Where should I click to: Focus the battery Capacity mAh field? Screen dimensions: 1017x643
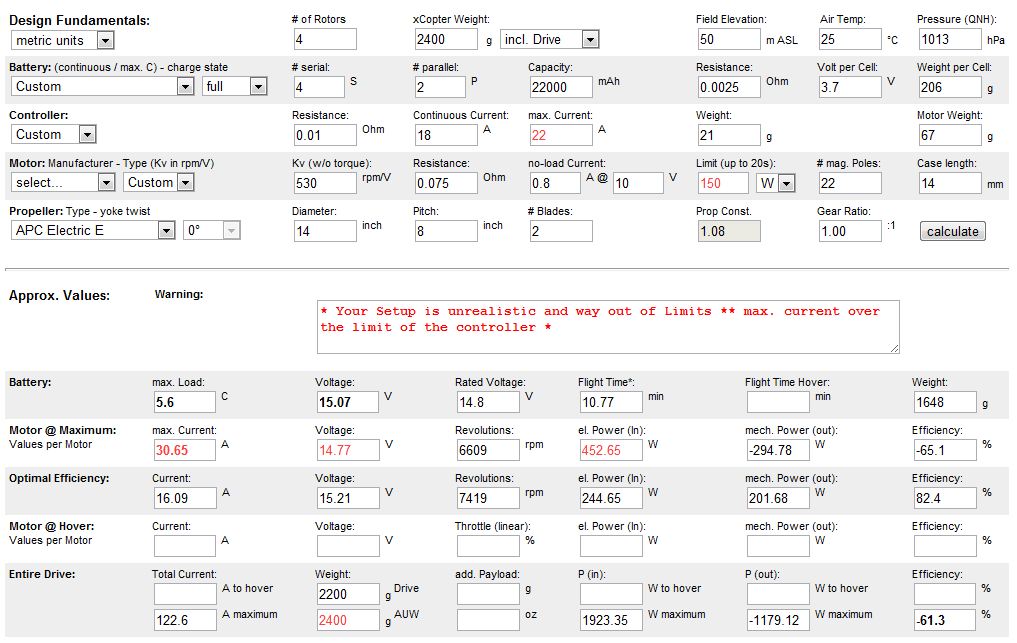coord(560,87)
